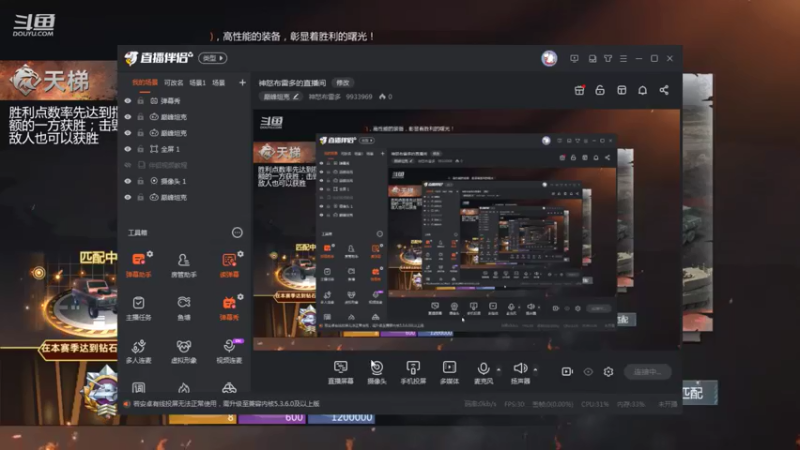This screenshot has height=450, width=800.
Task: Toggle the preview eye beside settings gear
Action: pyautogui.click(x=588, y=371)
